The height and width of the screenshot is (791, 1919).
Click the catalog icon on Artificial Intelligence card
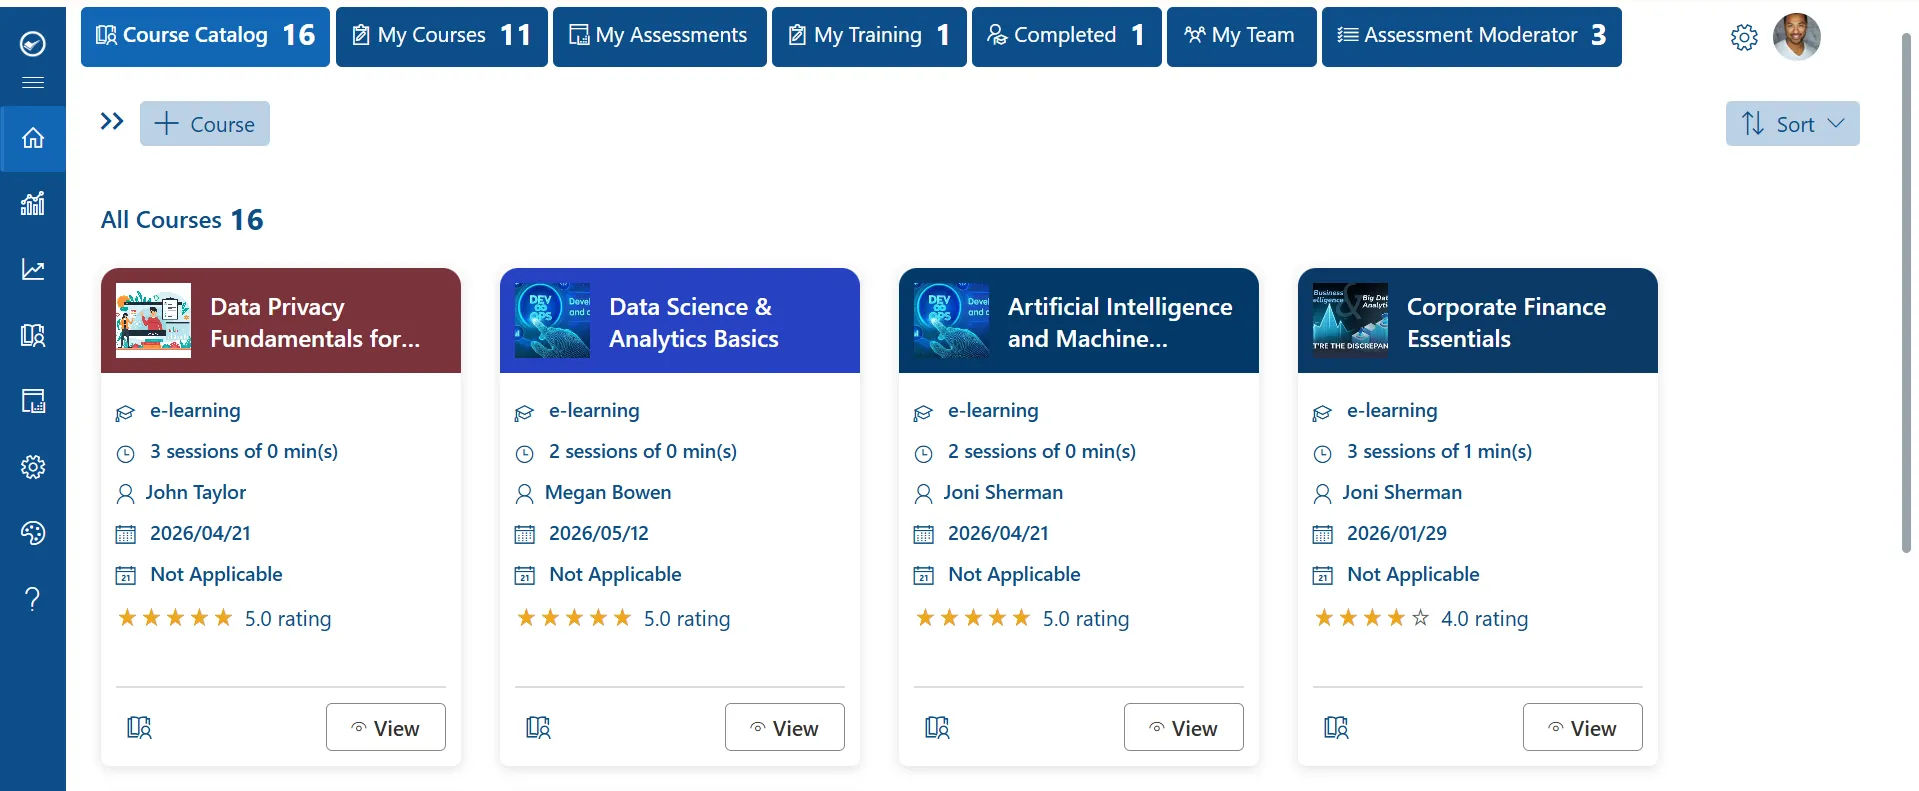pos(937,728)
